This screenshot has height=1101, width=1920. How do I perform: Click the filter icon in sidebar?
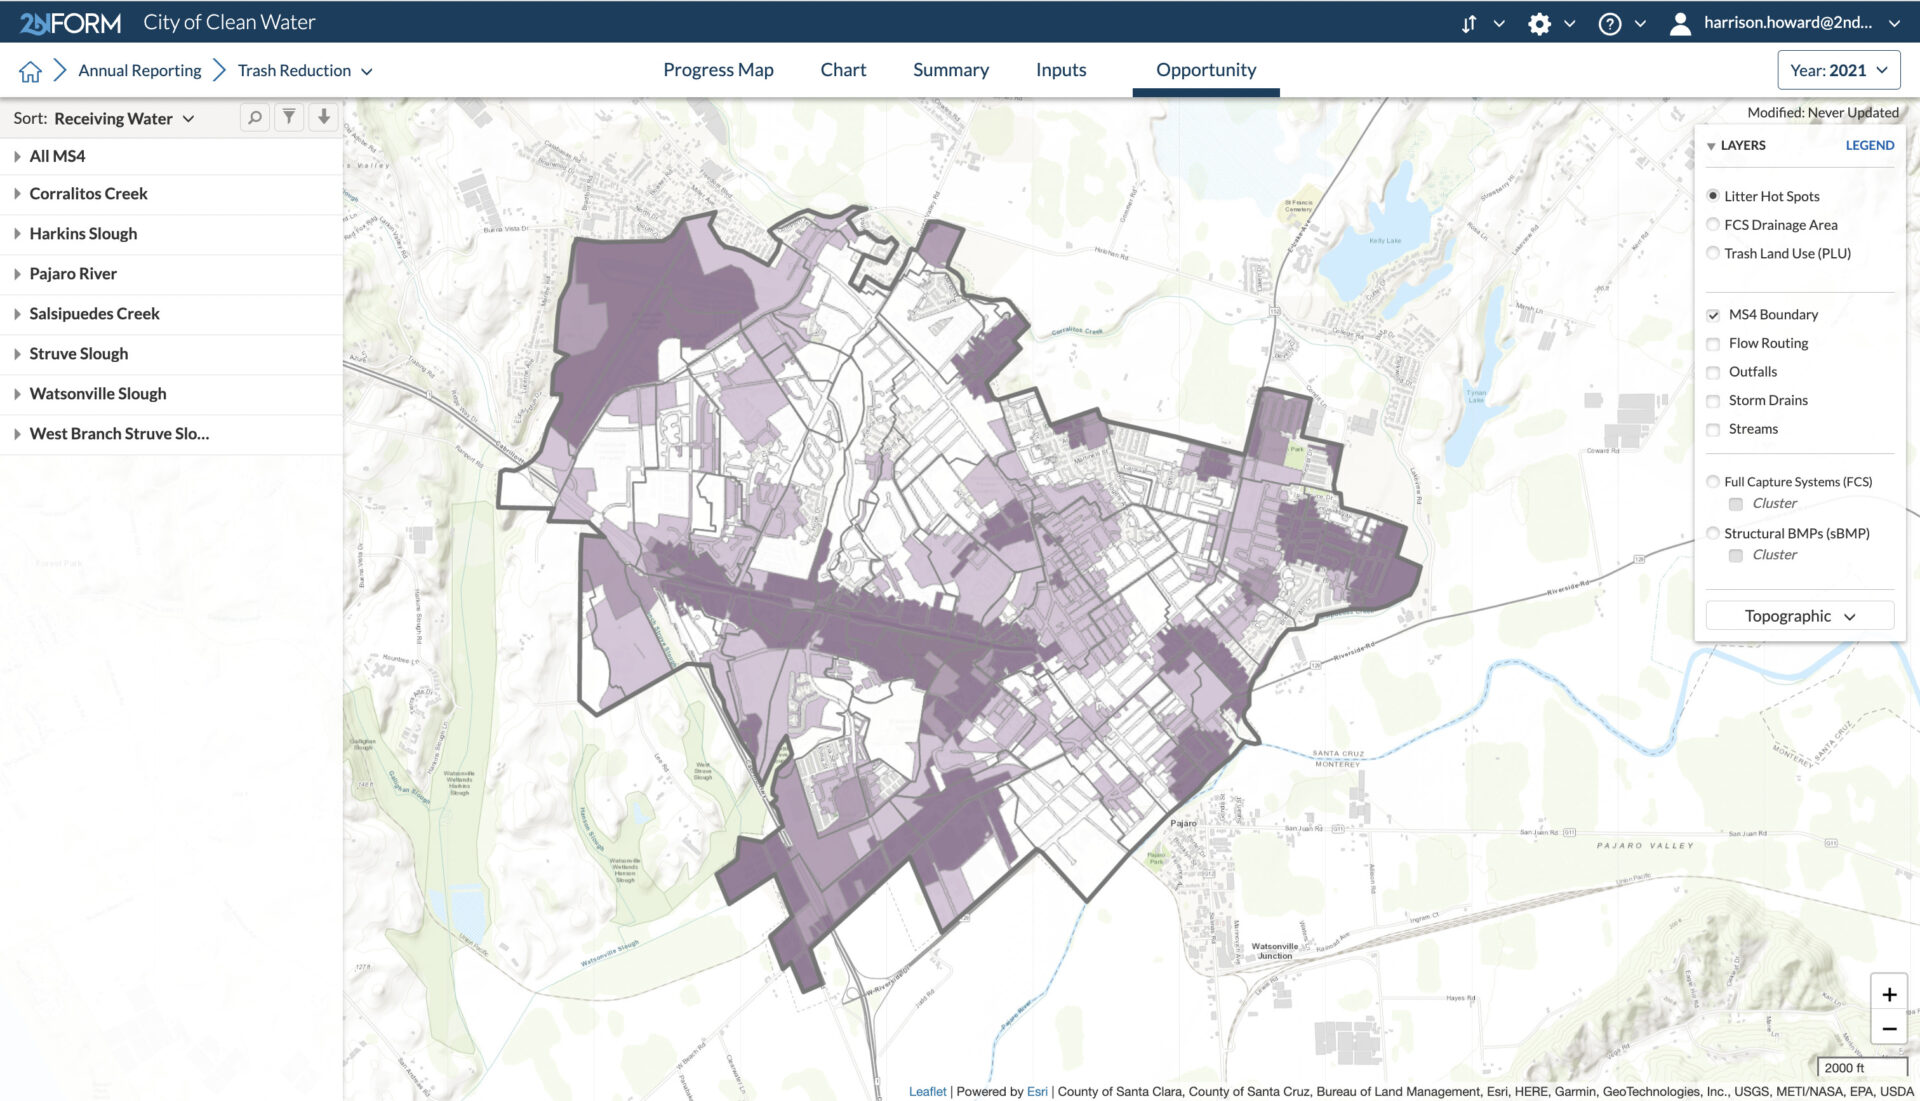[x=289, y=119]
